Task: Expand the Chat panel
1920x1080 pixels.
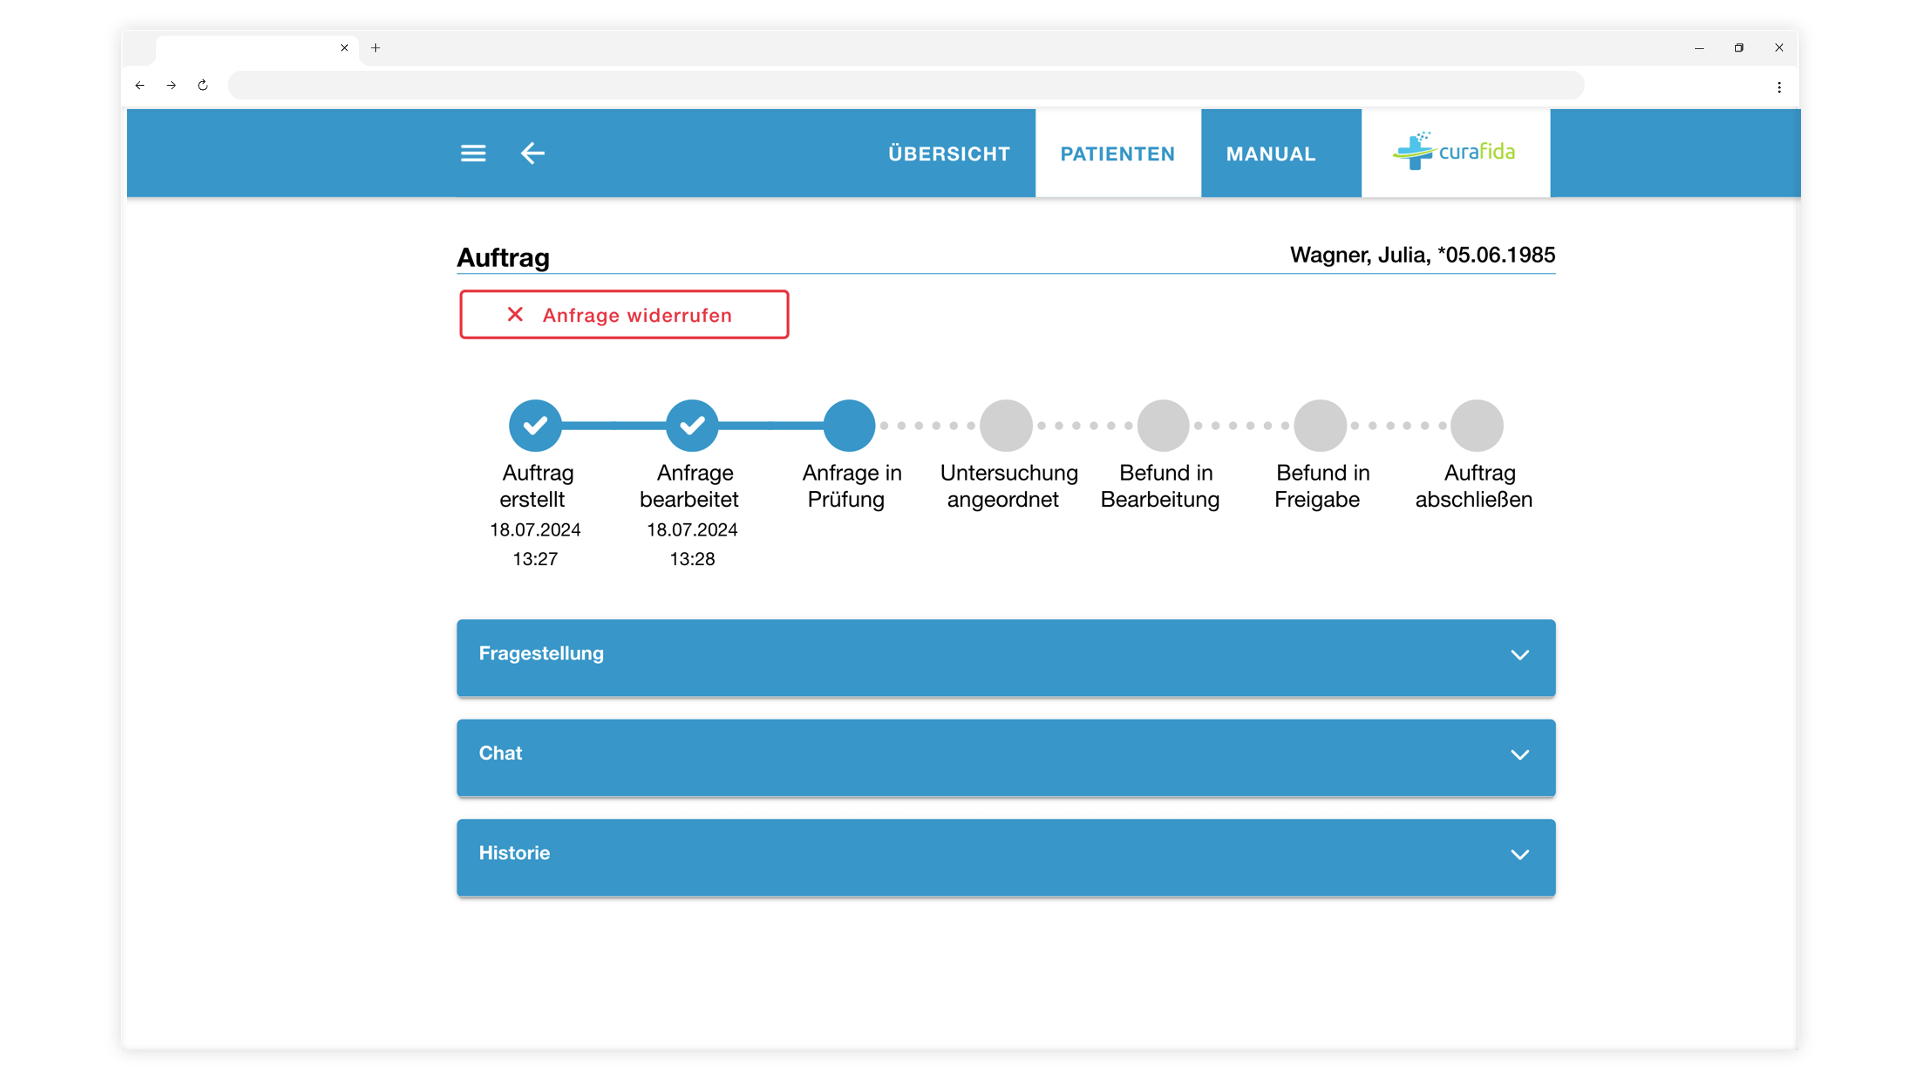Action: coord(1006,757)
